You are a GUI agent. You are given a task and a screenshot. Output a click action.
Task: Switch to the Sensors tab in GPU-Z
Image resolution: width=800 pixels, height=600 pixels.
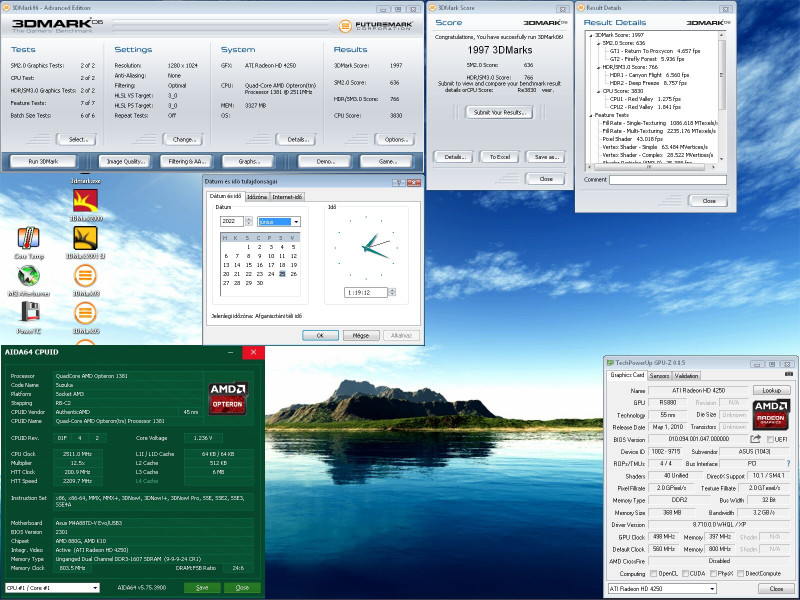659,376
